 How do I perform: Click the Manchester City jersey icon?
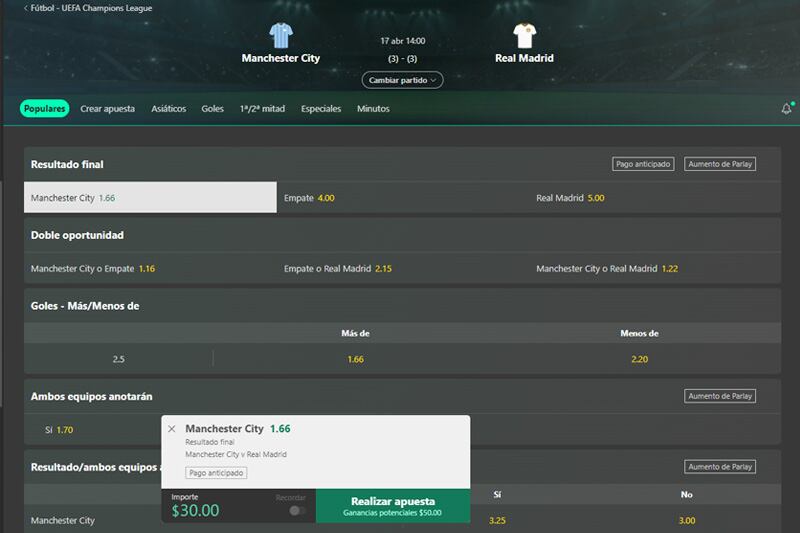click(281, 35)
